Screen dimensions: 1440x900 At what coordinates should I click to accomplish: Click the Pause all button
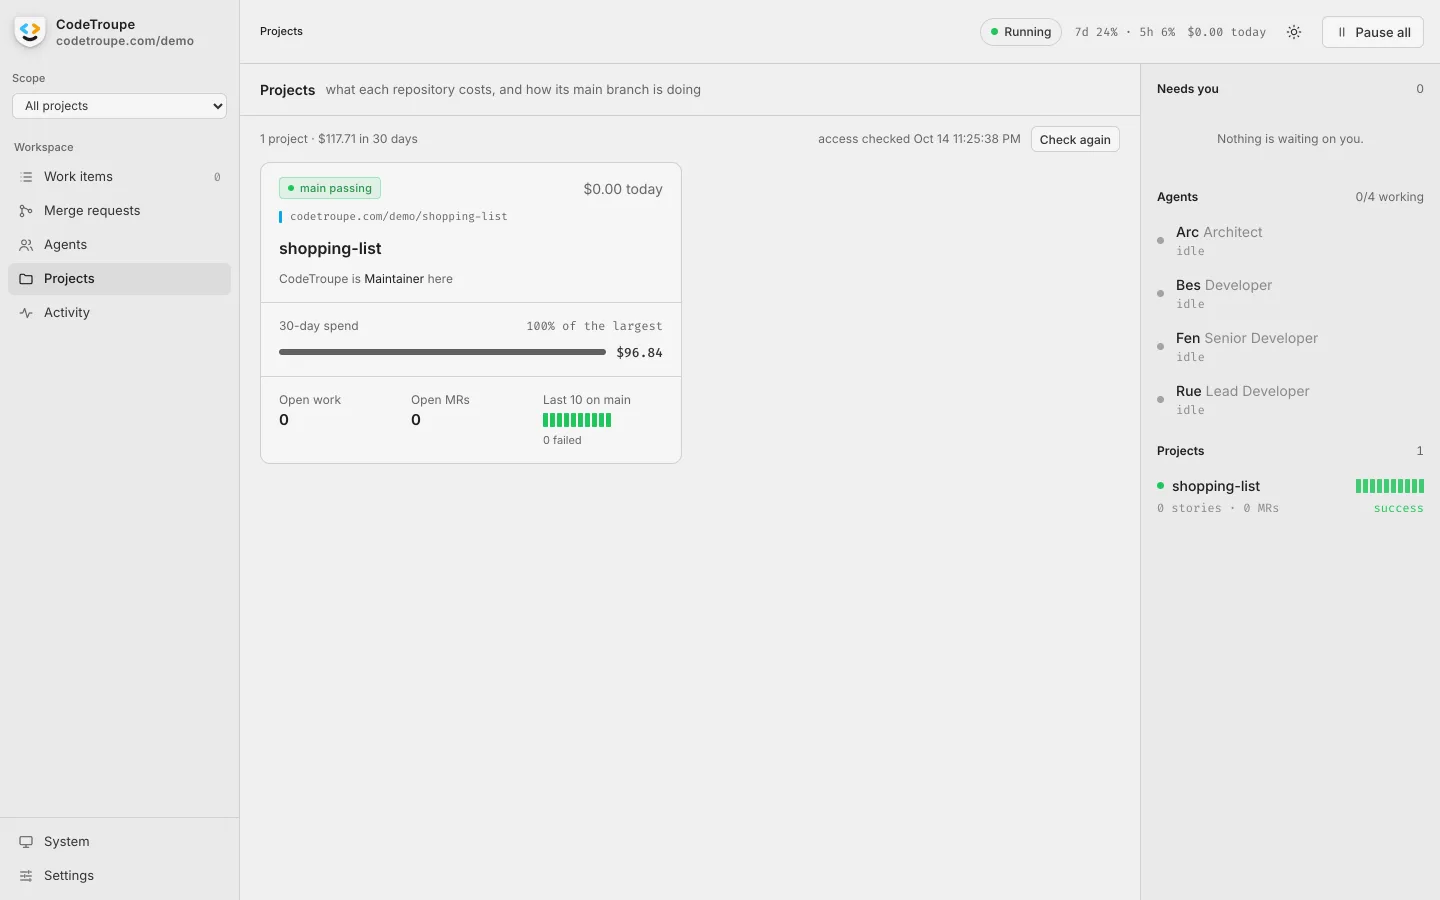(x=1373, y=32)
